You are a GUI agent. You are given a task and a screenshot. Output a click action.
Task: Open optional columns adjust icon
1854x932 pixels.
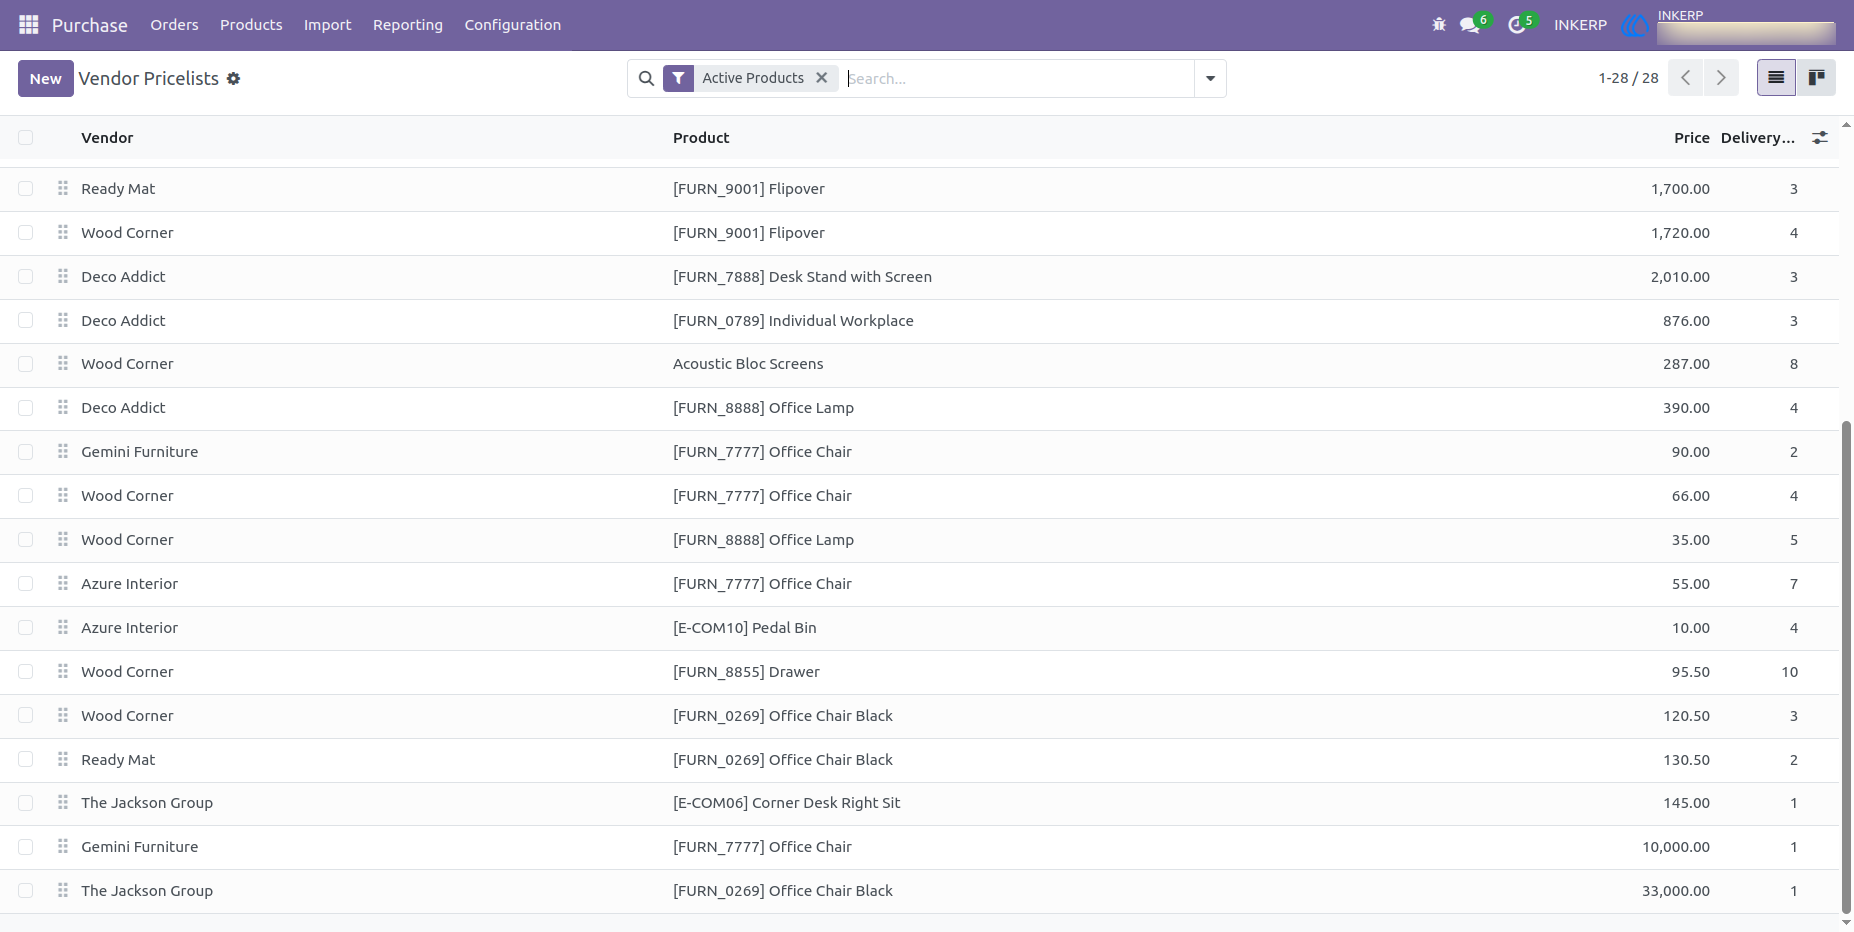click(x=1820, y=138)
